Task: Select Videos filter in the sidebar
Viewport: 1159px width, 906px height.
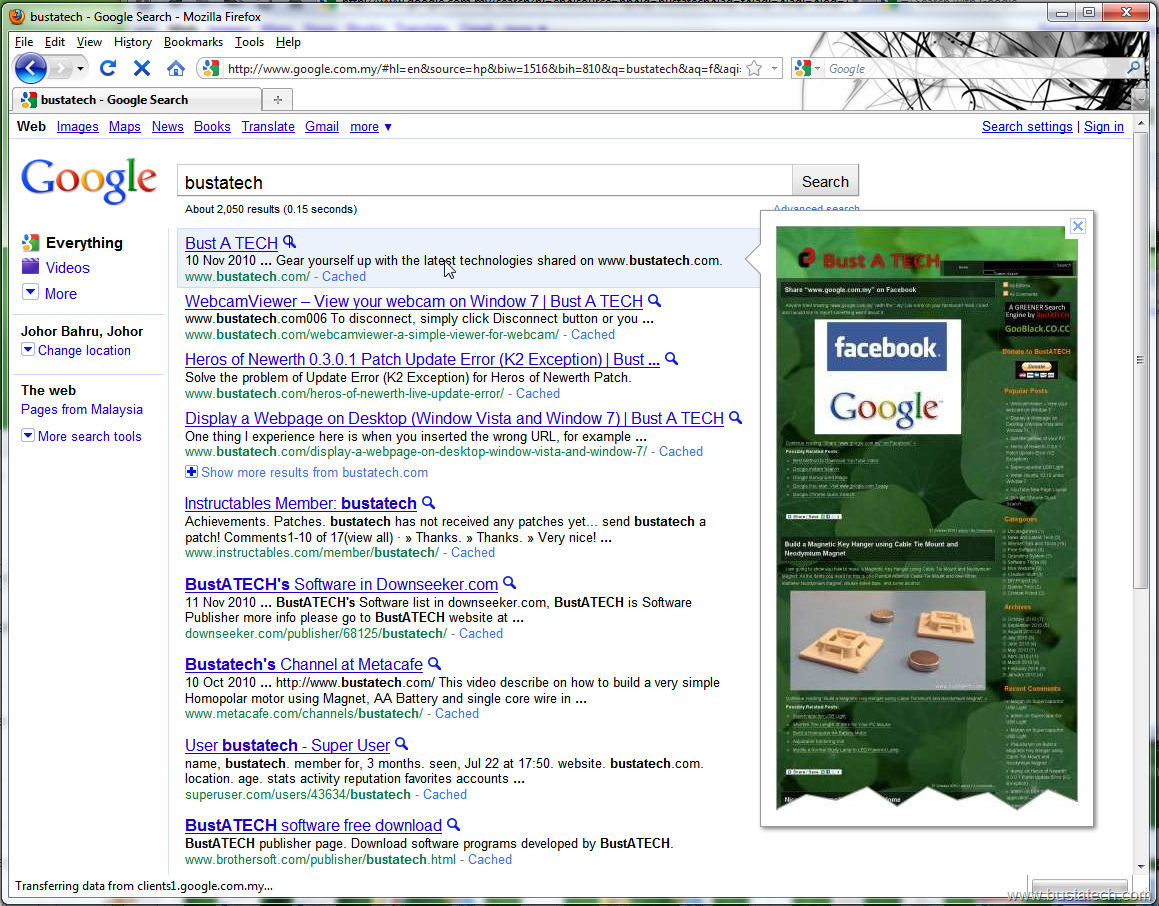Action: tap(67, 268)
